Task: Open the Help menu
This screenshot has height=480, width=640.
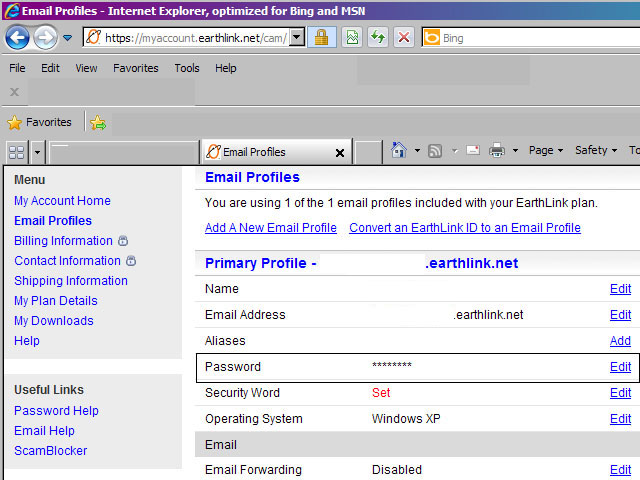Action: (x=226, y=68)
